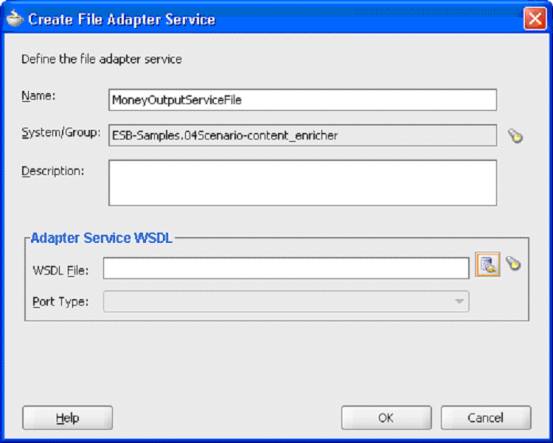Click the 'Port Type:' label
Viewport: 553px width, 443px height.
pyautogui.click(x=61, y=302)
